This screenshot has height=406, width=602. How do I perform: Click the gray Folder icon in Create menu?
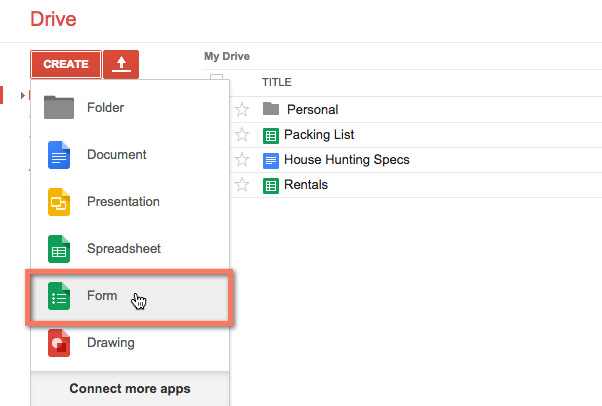click(60, 107)
